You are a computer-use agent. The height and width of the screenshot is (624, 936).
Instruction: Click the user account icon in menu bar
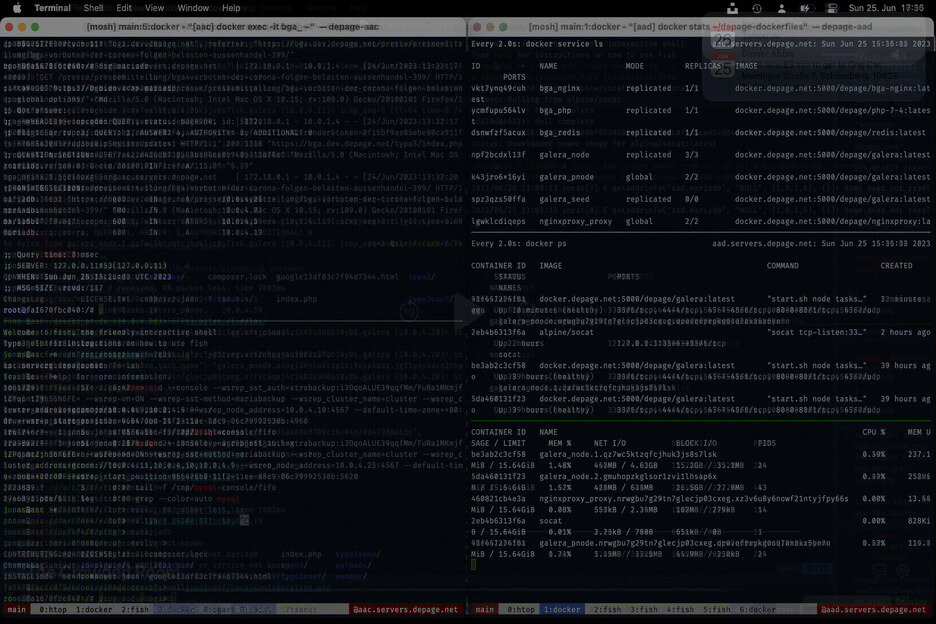coord(781,8)
